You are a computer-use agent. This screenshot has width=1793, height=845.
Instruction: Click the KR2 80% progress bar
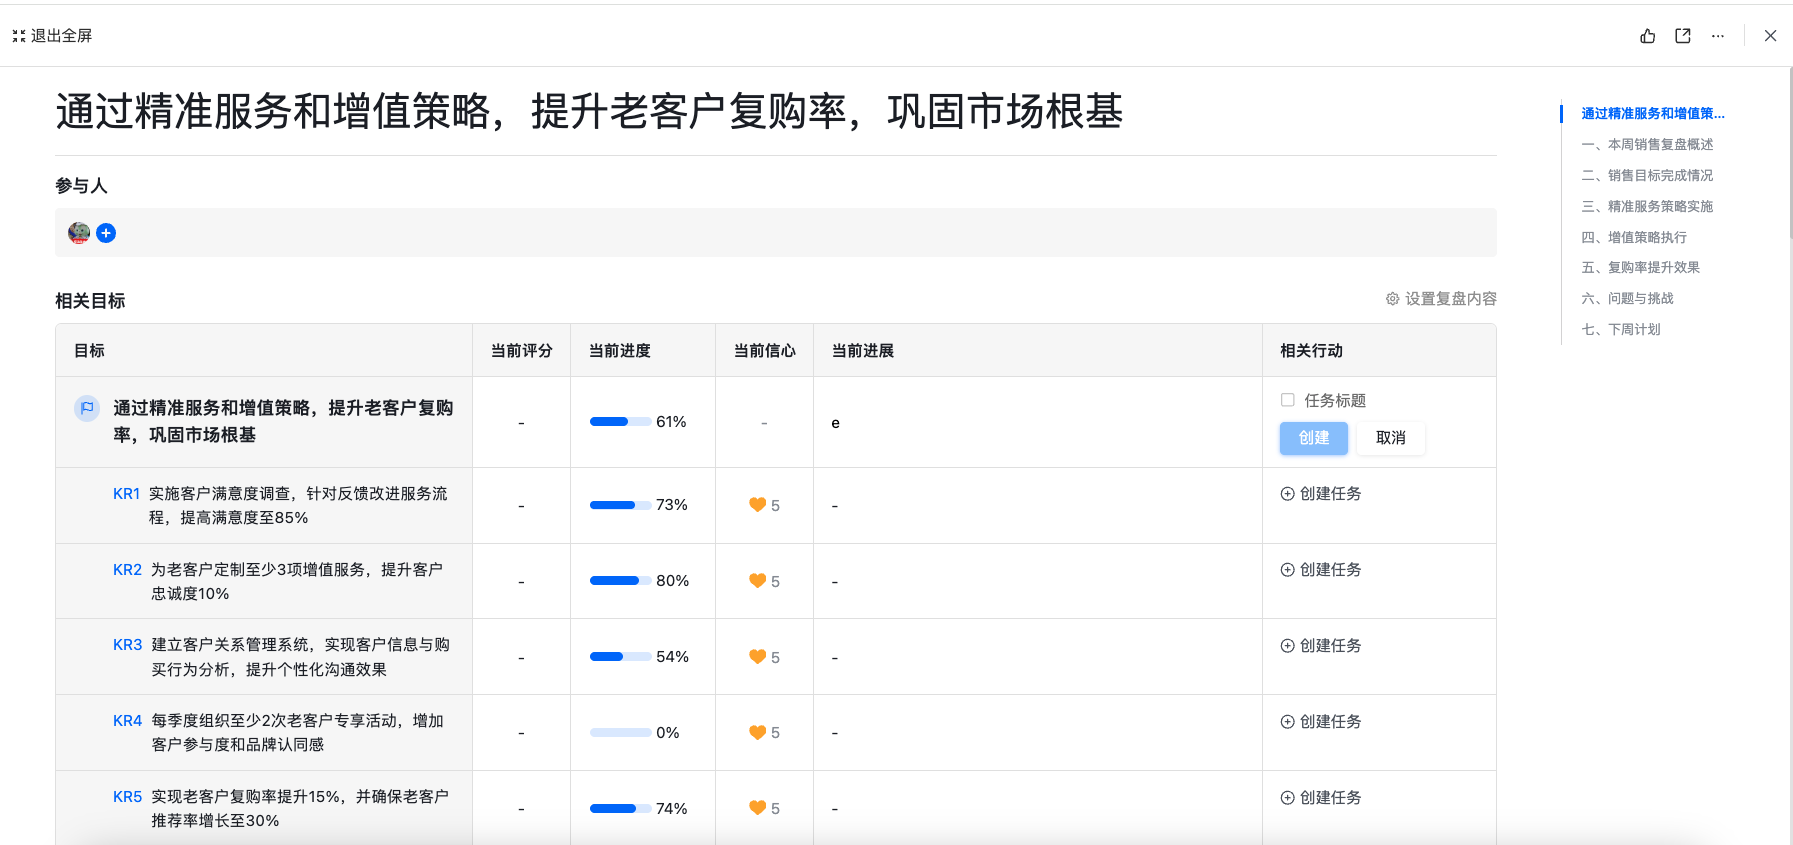coord(620,581)
